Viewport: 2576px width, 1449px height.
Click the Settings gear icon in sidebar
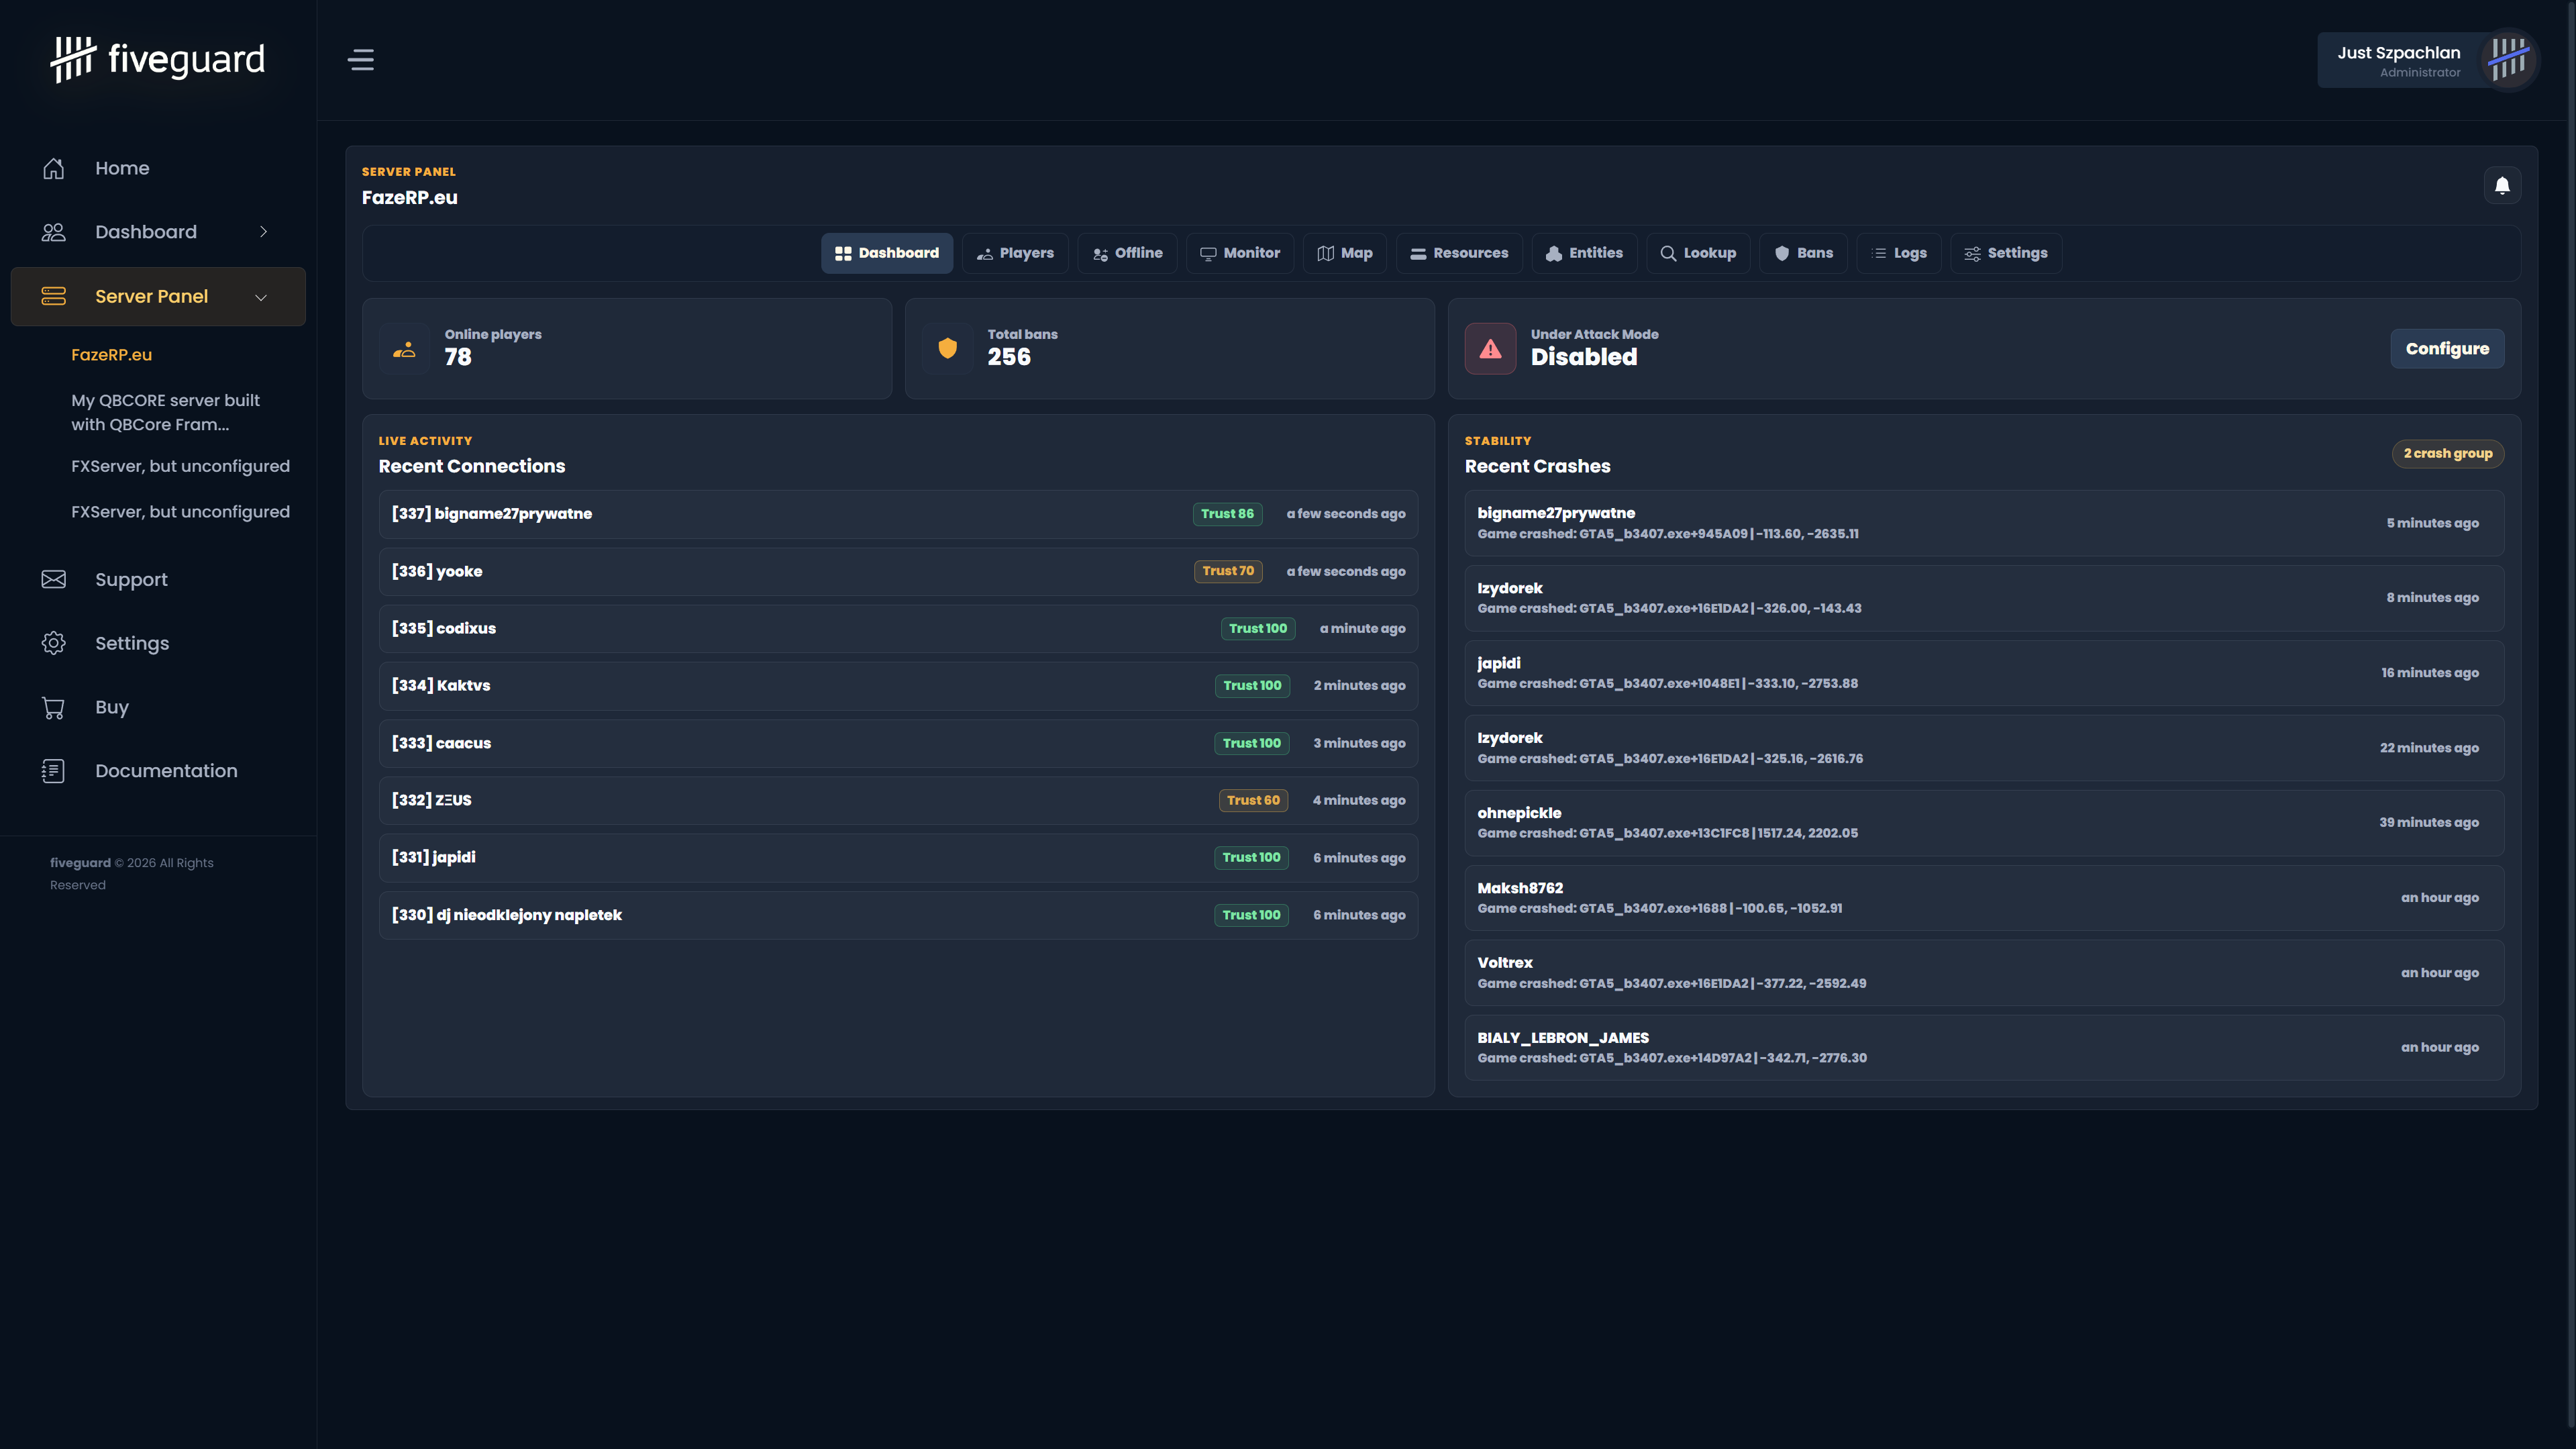[x=54, y=643]
